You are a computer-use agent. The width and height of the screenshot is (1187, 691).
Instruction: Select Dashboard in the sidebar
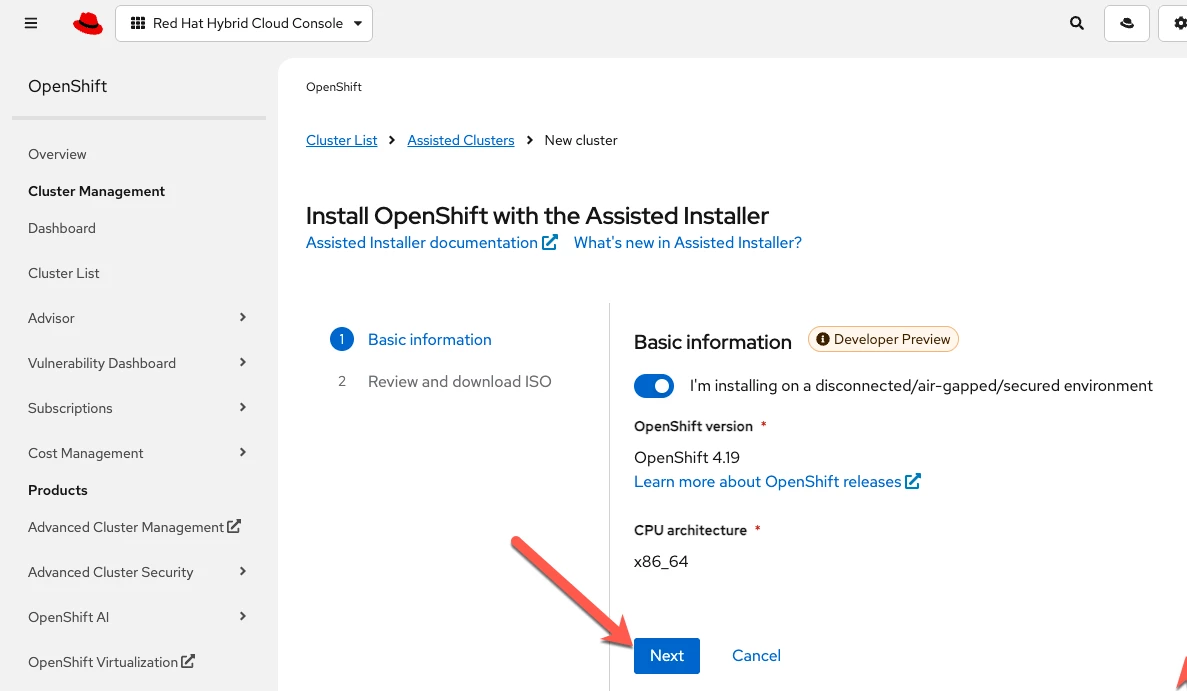62,229
